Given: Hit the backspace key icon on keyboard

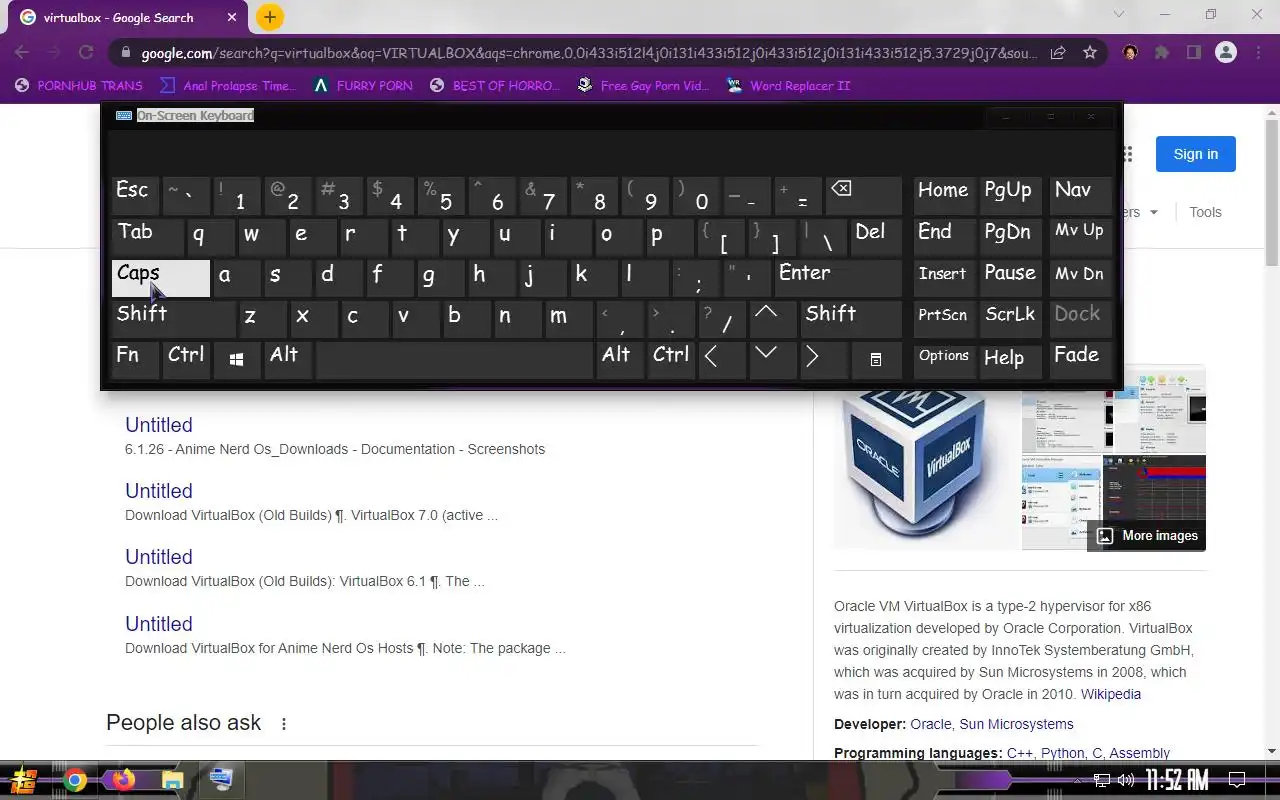Looking at the screenshot, I should pyautogui.click(x=864, y=195).
